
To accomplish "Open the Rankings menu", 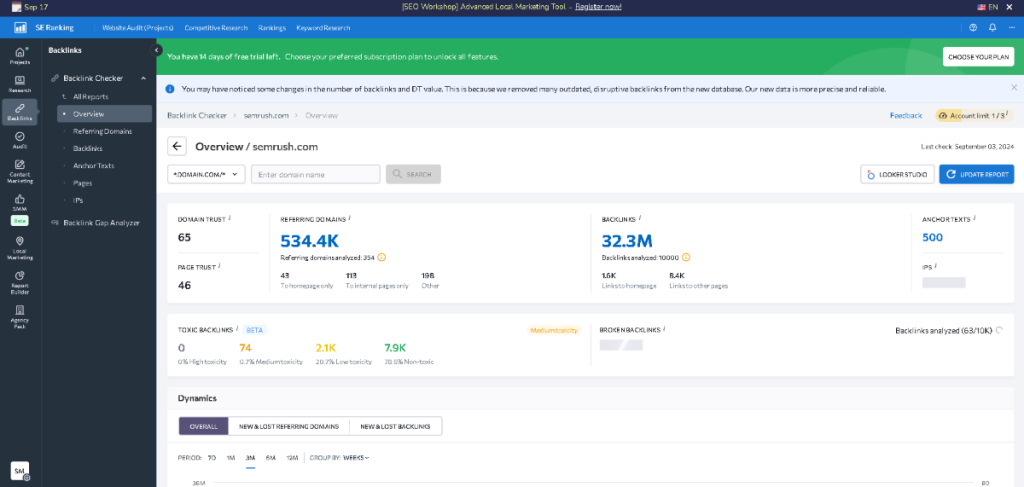I will tap(272, 28).
